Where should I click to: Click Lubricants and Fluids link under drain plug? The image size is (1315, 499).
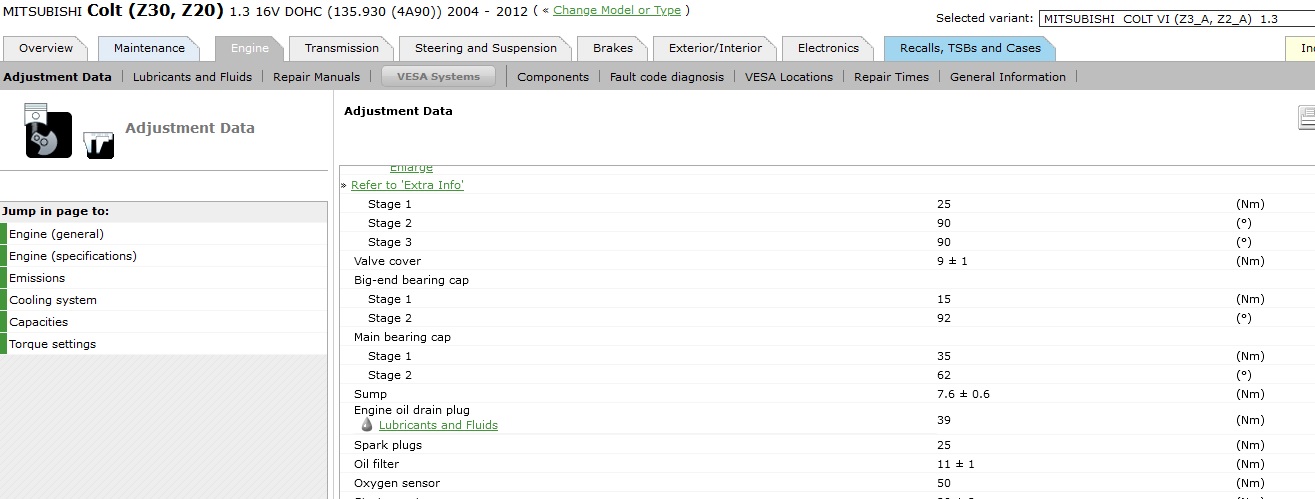click(x=438, y=425)
